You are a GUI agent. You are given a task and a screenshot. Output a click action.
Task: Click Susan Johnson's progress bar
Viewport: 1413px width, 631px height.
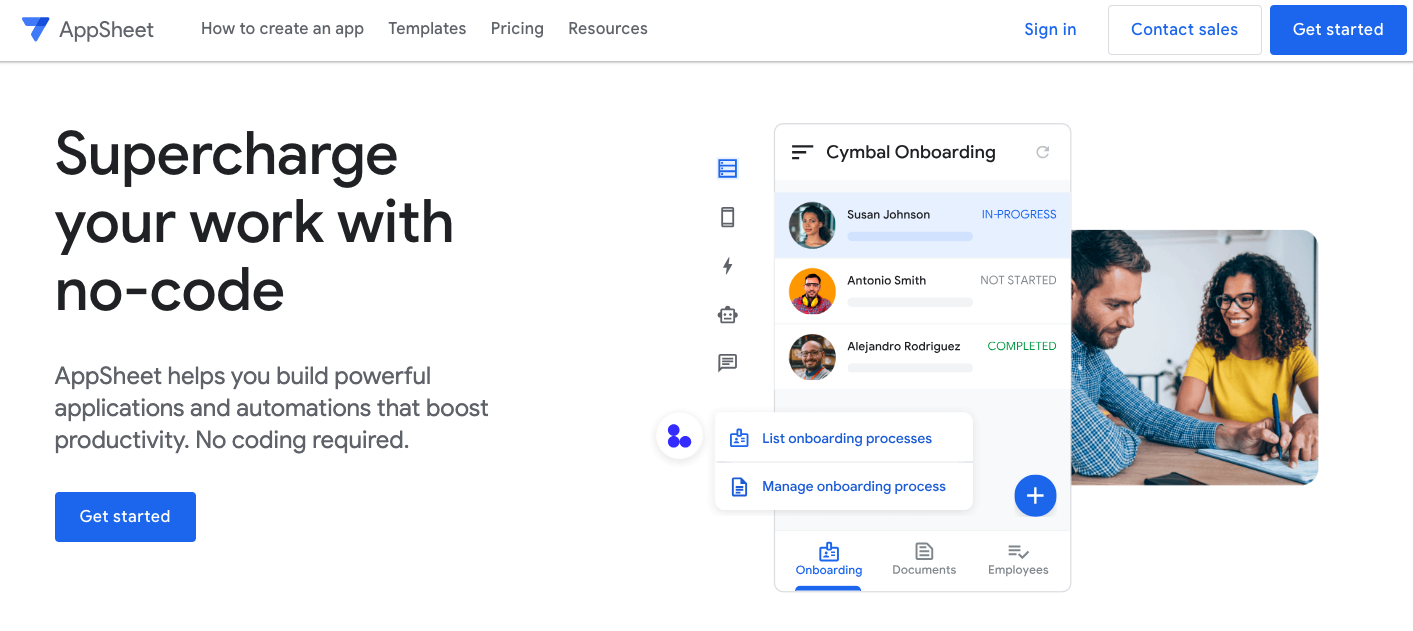coord(910,237)
